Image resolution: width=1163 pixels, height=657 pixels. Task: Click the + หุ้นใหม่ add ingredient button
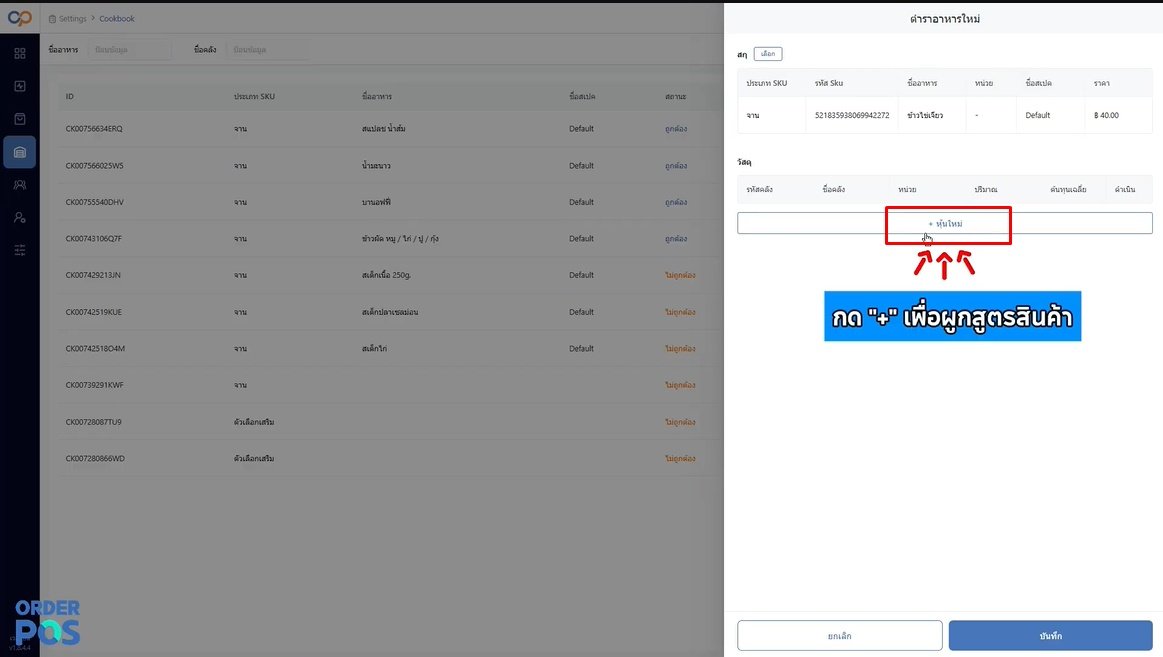pos(944,223)
